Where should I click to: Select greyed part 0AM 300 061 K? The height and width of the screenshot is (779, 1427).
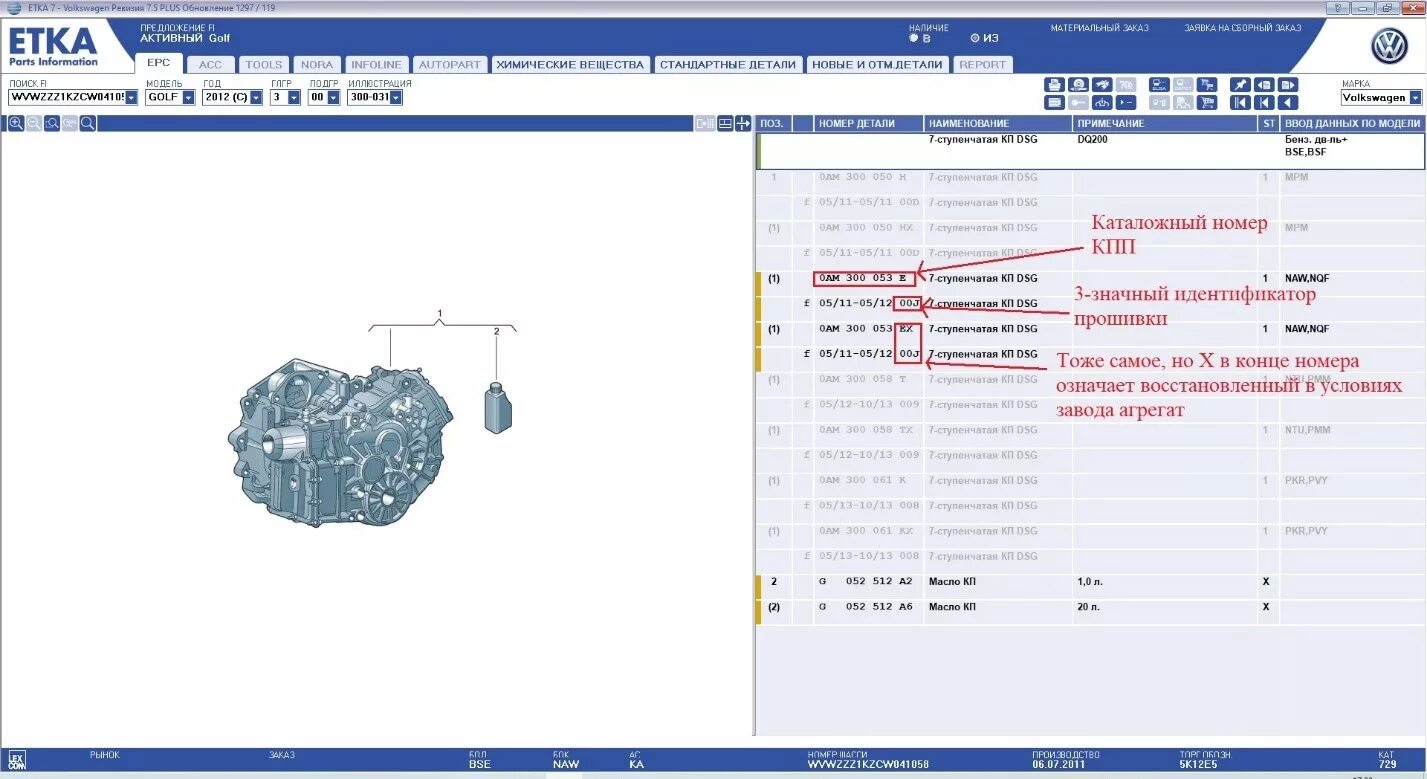[863, 480]
